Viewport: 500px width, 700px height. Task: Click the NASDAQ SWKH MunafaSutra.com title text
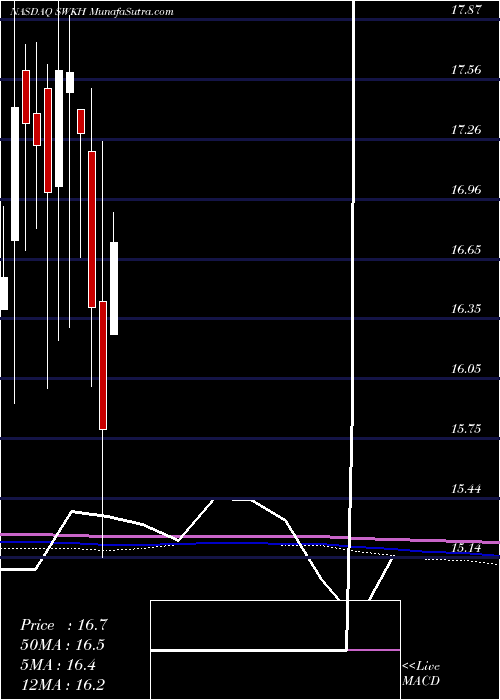(92, 12)
